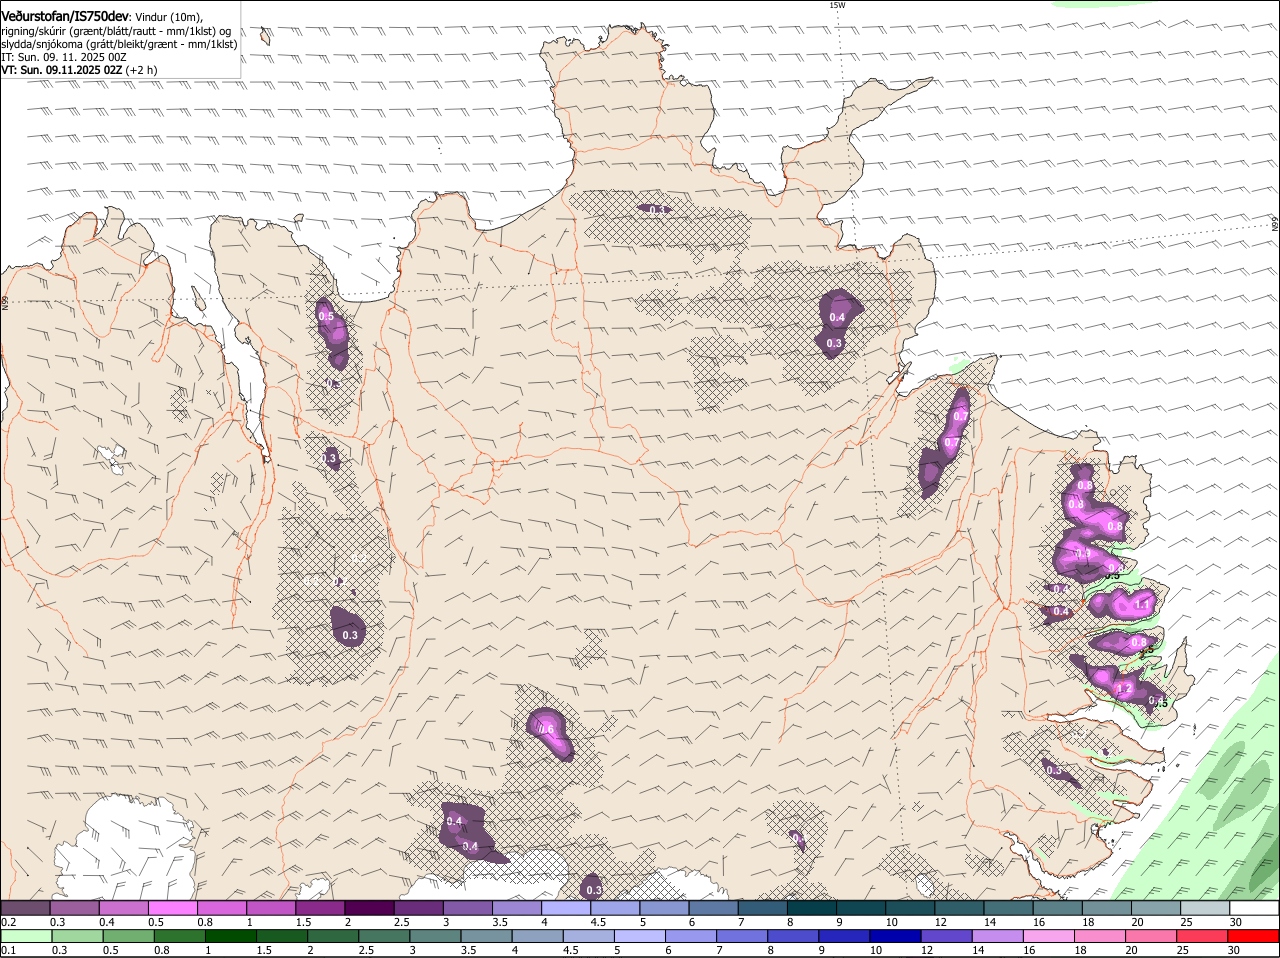This screenshot has height=958, width=1280.
Task: Pick the 4 swatch in upper snow legend
Action: [x=565, y=908]
